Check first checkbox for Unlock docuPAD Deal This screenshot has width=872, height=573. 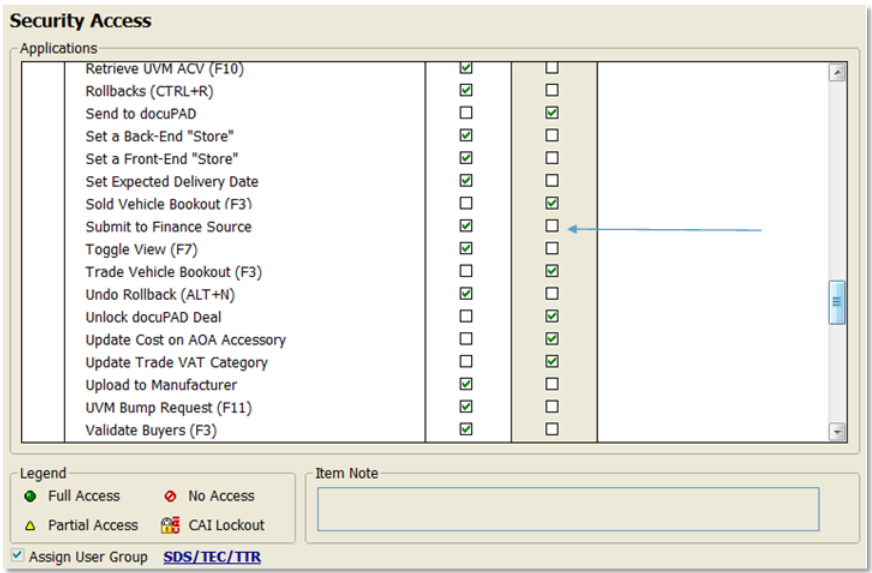pos(466,316)
